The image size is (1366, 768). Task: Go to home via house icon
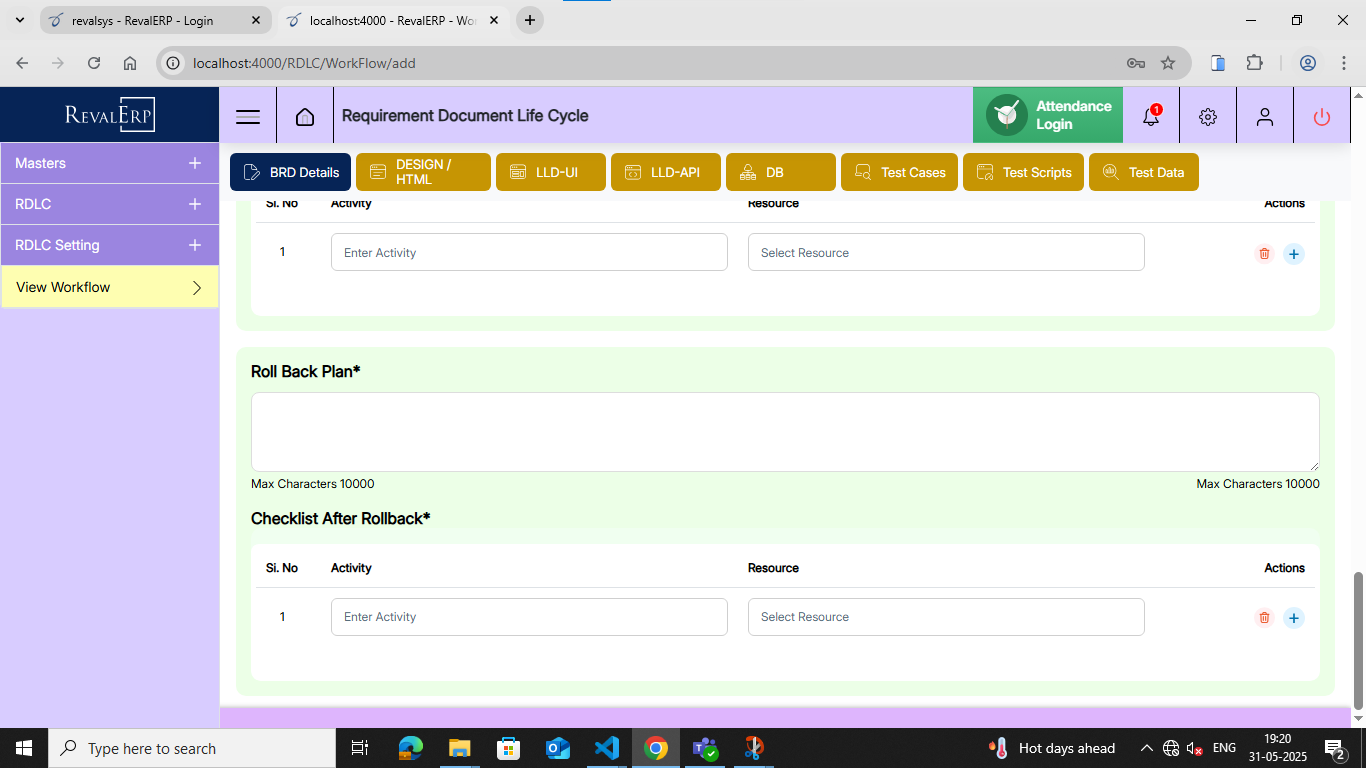[305, 116]
